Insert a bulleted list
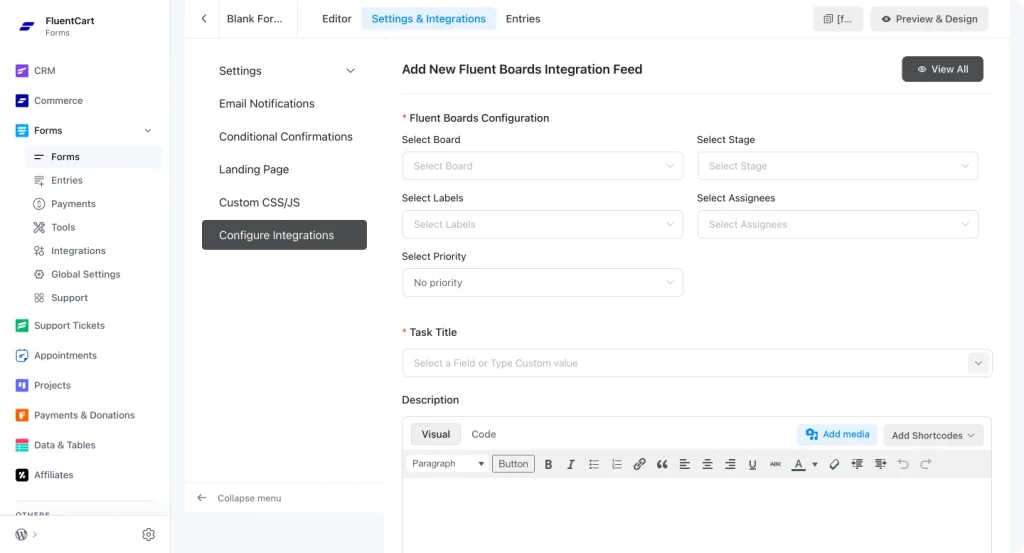 point(594,464)
